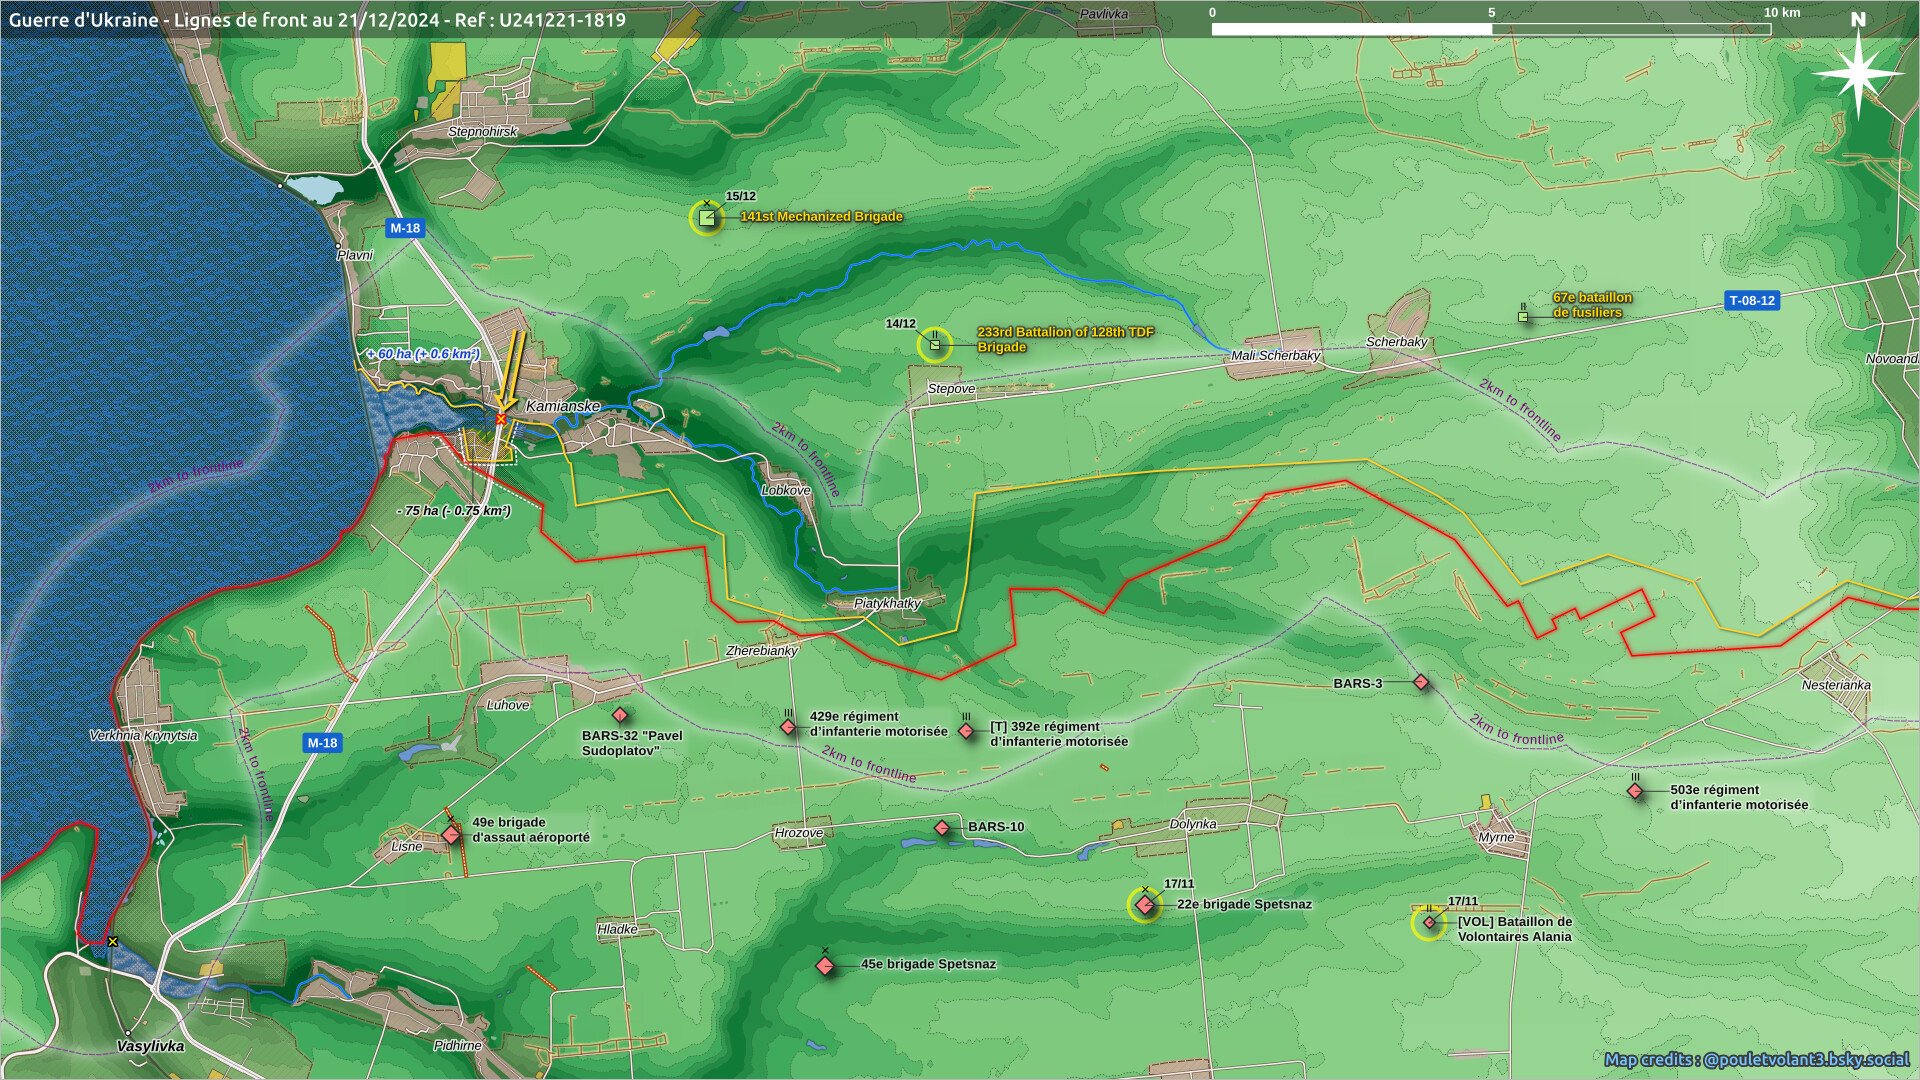Click the Stepove village label
The width and height of the screenshot is (1920, 1080).
point(951,389)
